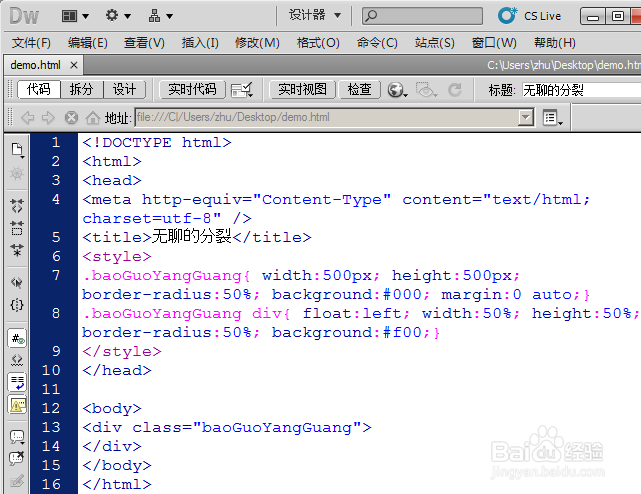Toggle Line Numbers icon

point(17,338)
